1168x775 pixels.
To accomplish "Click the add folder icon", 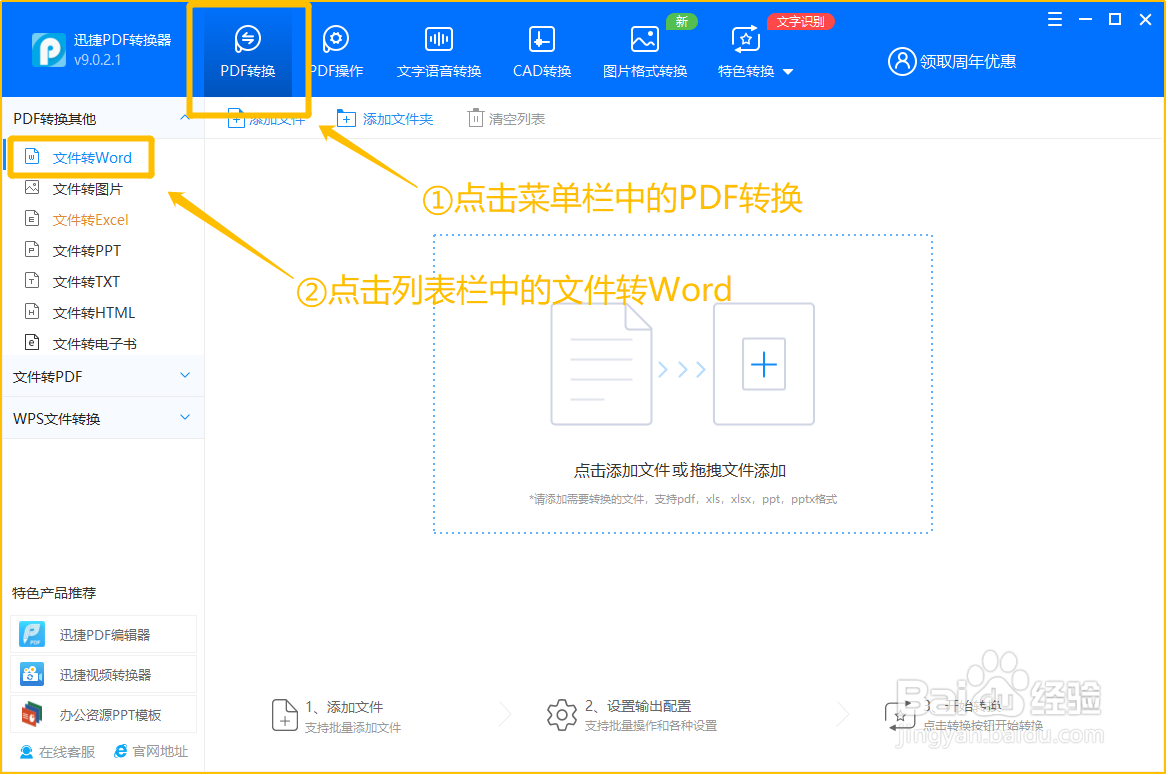I will (x=346, y=118).
